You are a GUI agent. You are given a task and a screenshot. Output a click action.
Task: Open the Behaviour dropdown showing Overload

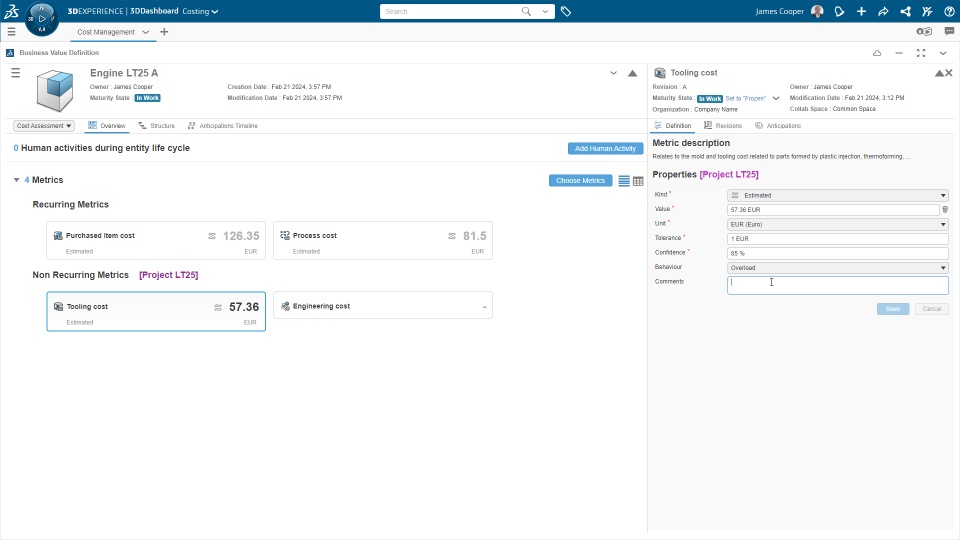[838, 268]
